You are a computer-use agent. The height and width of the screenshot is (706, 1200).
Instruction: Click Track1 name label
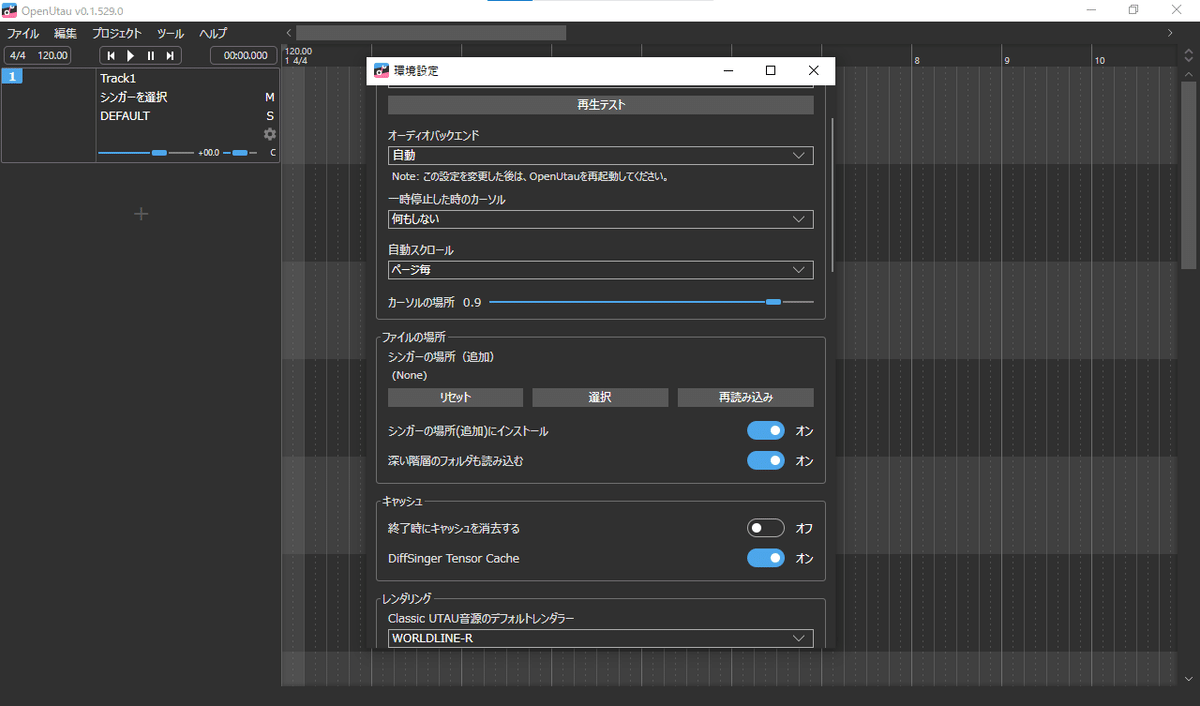click(118, 78)
